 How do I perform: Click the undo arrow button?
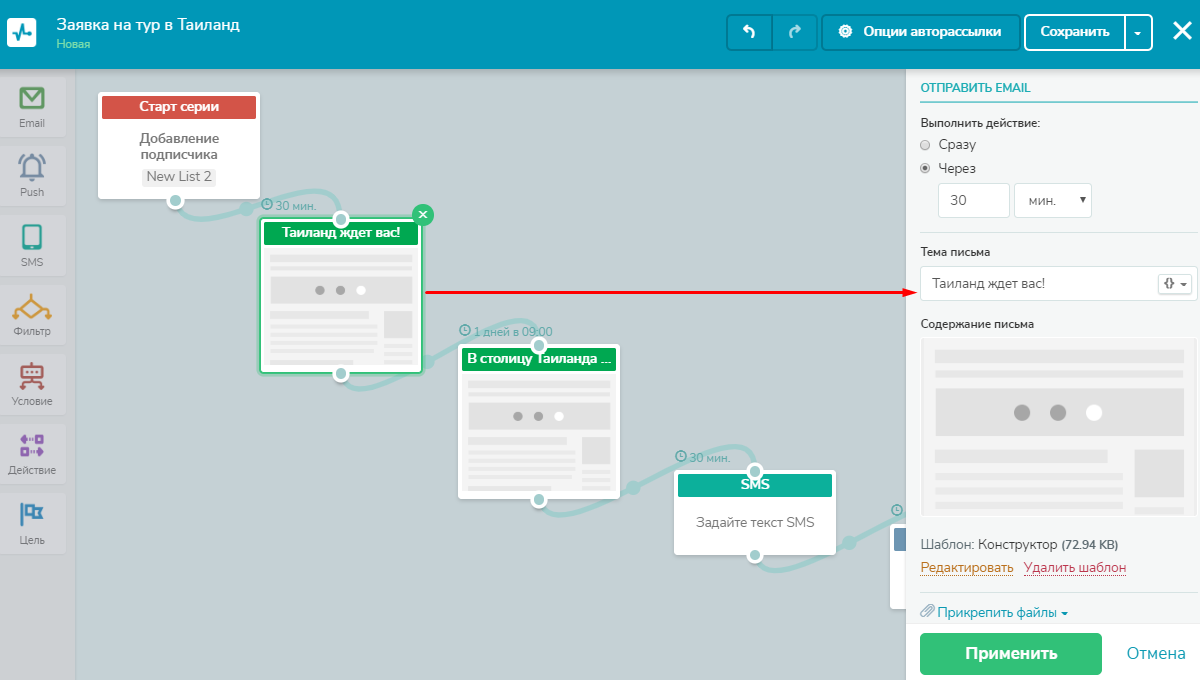click(x=749, y=32)
